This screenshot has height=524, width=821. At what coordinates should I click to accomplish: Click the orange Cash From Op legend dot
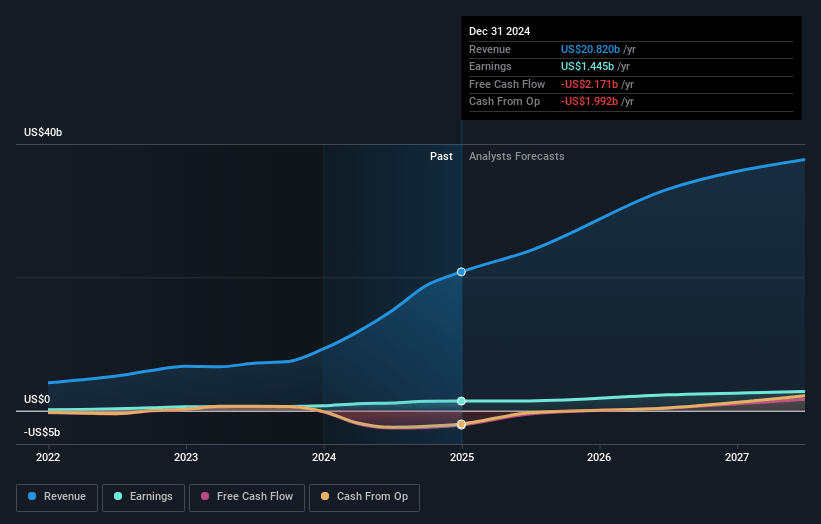(x=325, y=496)
